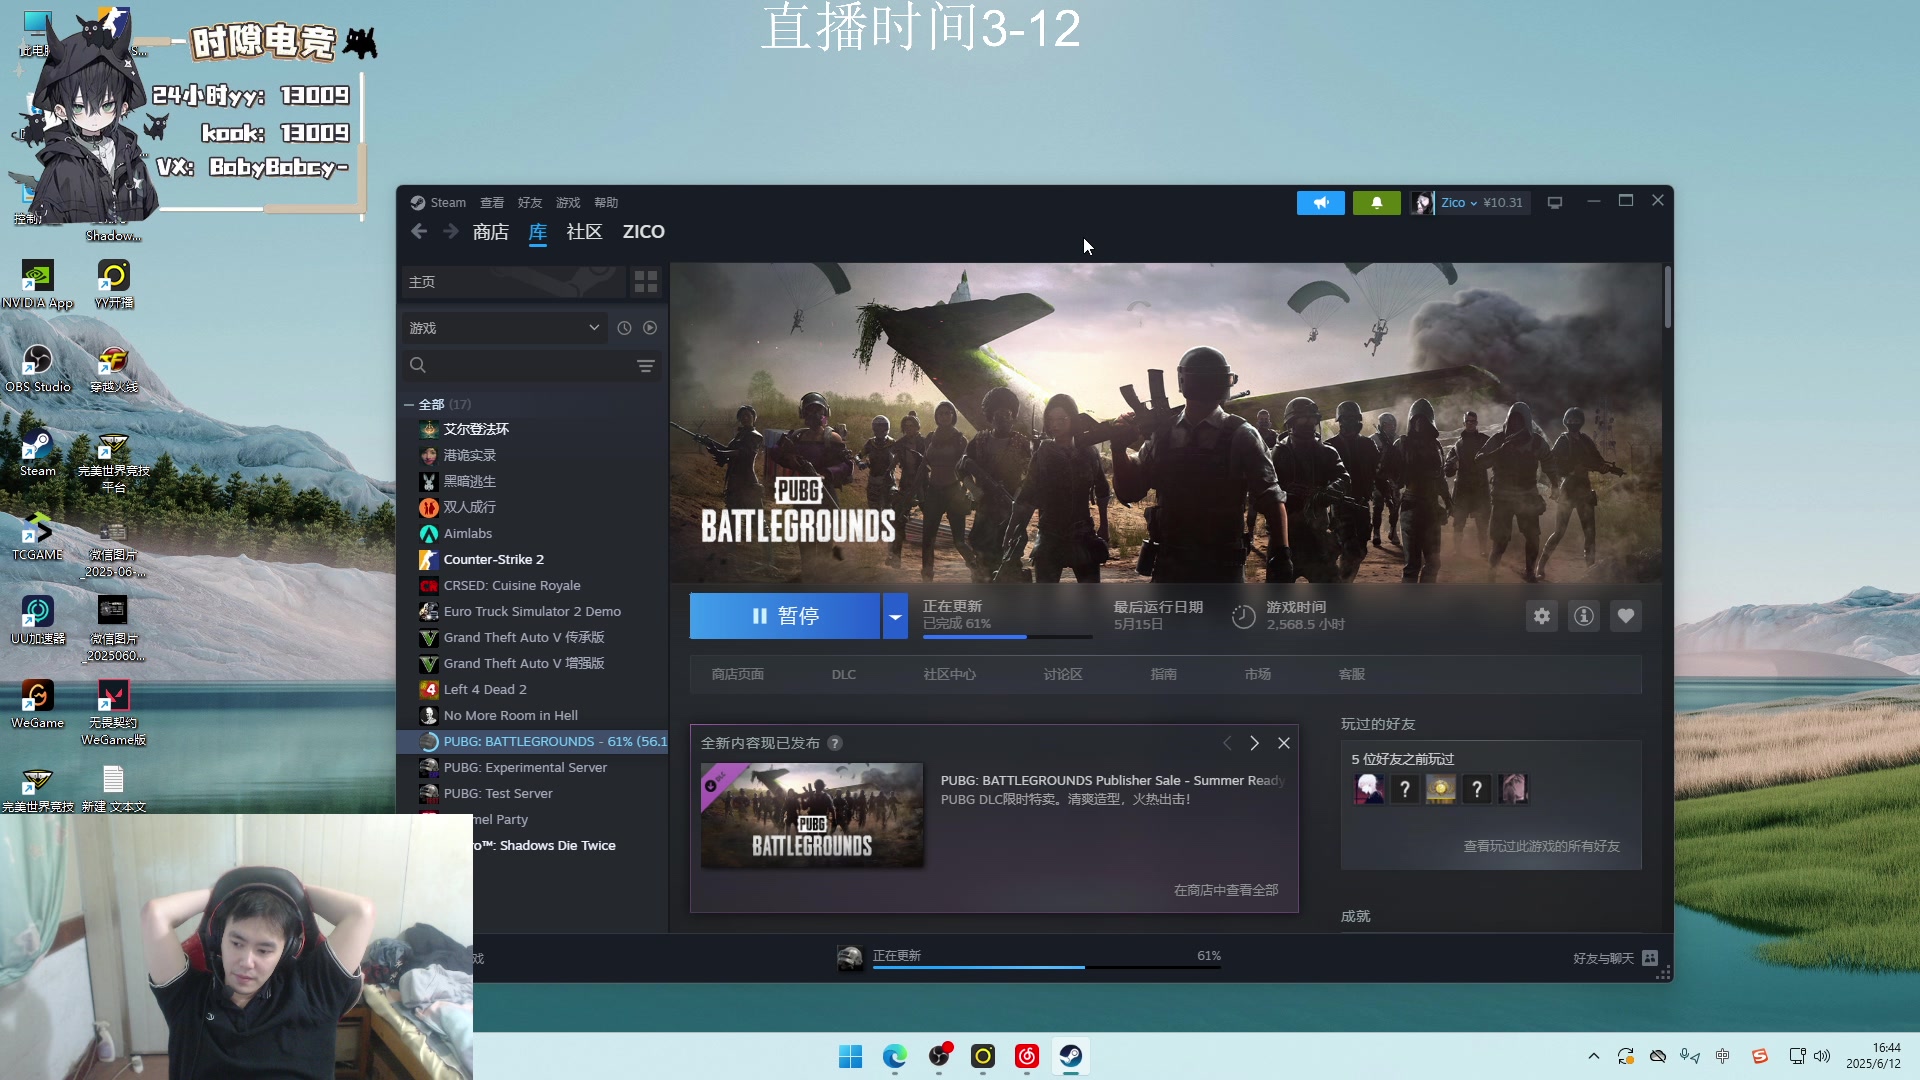Screen dimensions: 1920x1080
Task: Open what's new help question mark
Action: (835, 743)
